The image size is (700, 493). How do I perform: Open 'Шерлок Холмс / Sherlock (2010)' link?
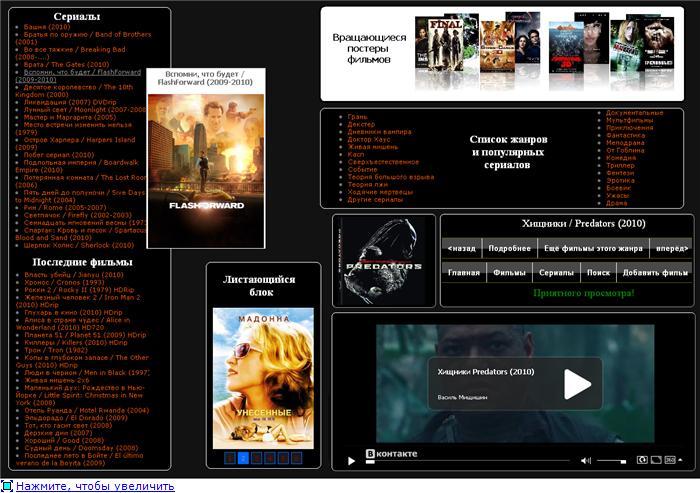coord(79,245)
